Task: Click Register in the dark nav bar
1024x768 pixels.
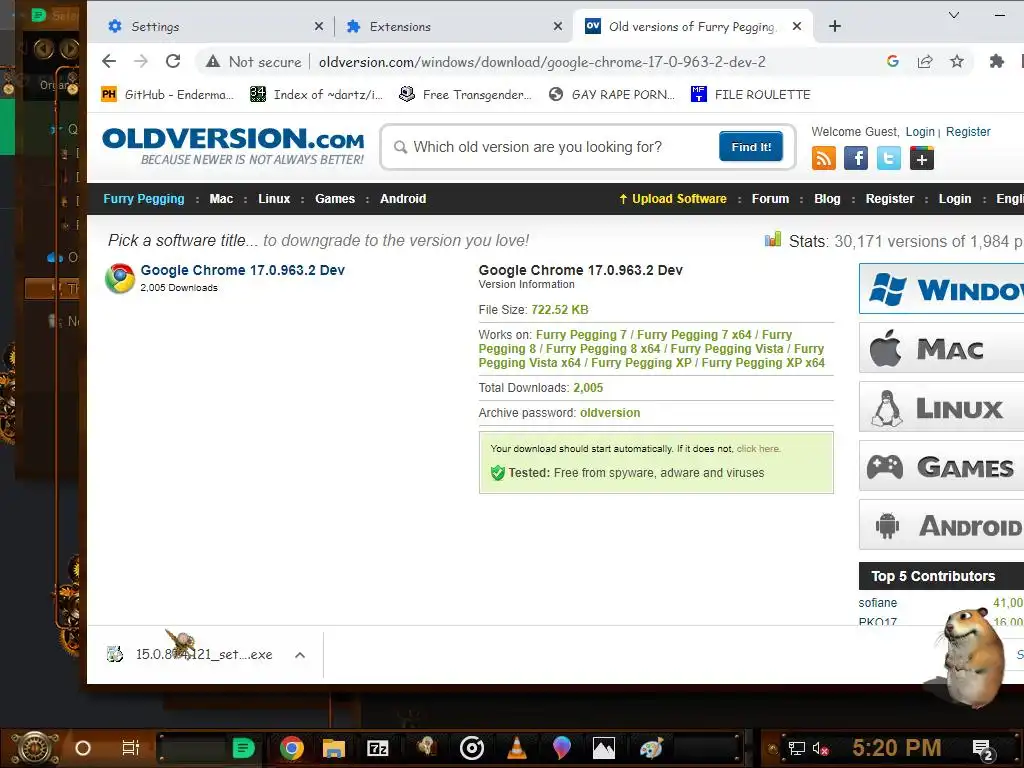Action: pyautogui.click(x=889, y=199)
